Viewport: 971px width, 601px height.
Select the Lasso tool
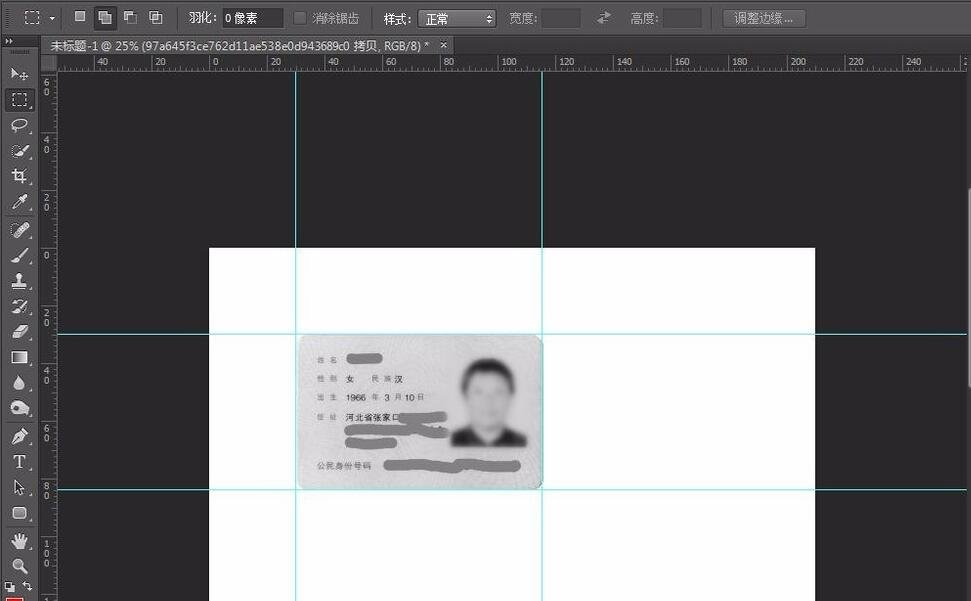tap(18, 126)
